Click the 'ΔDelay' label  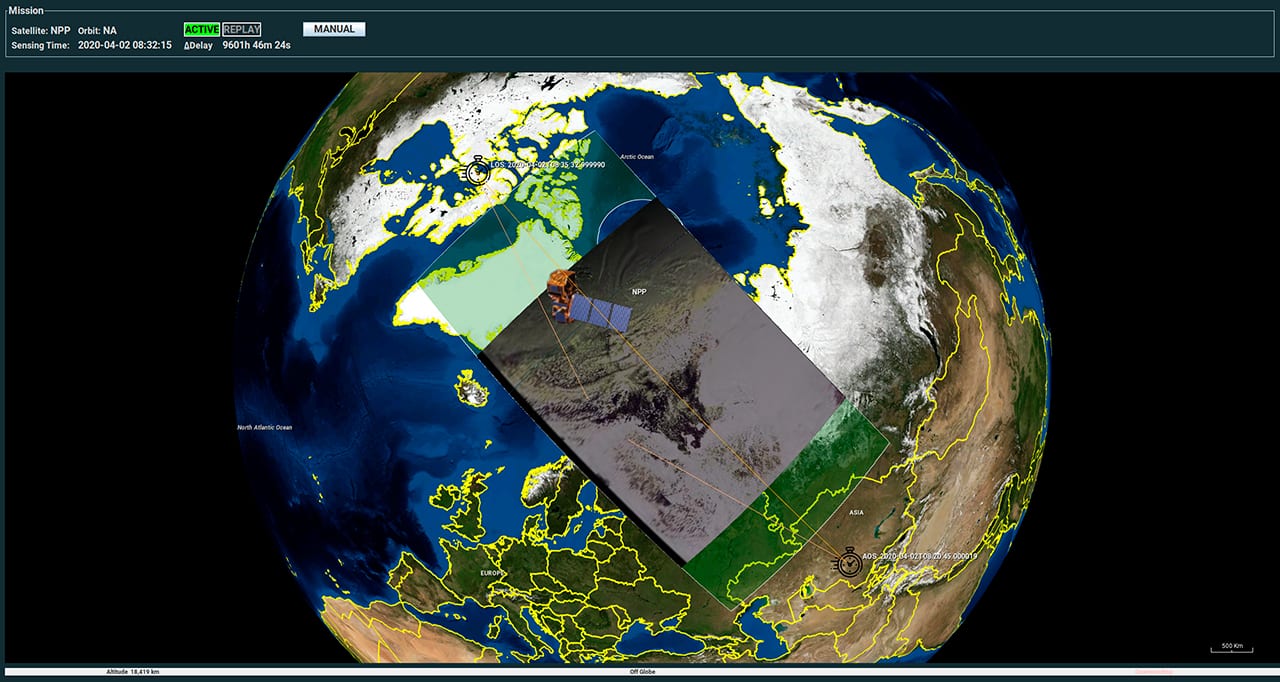tap(198, 45)
